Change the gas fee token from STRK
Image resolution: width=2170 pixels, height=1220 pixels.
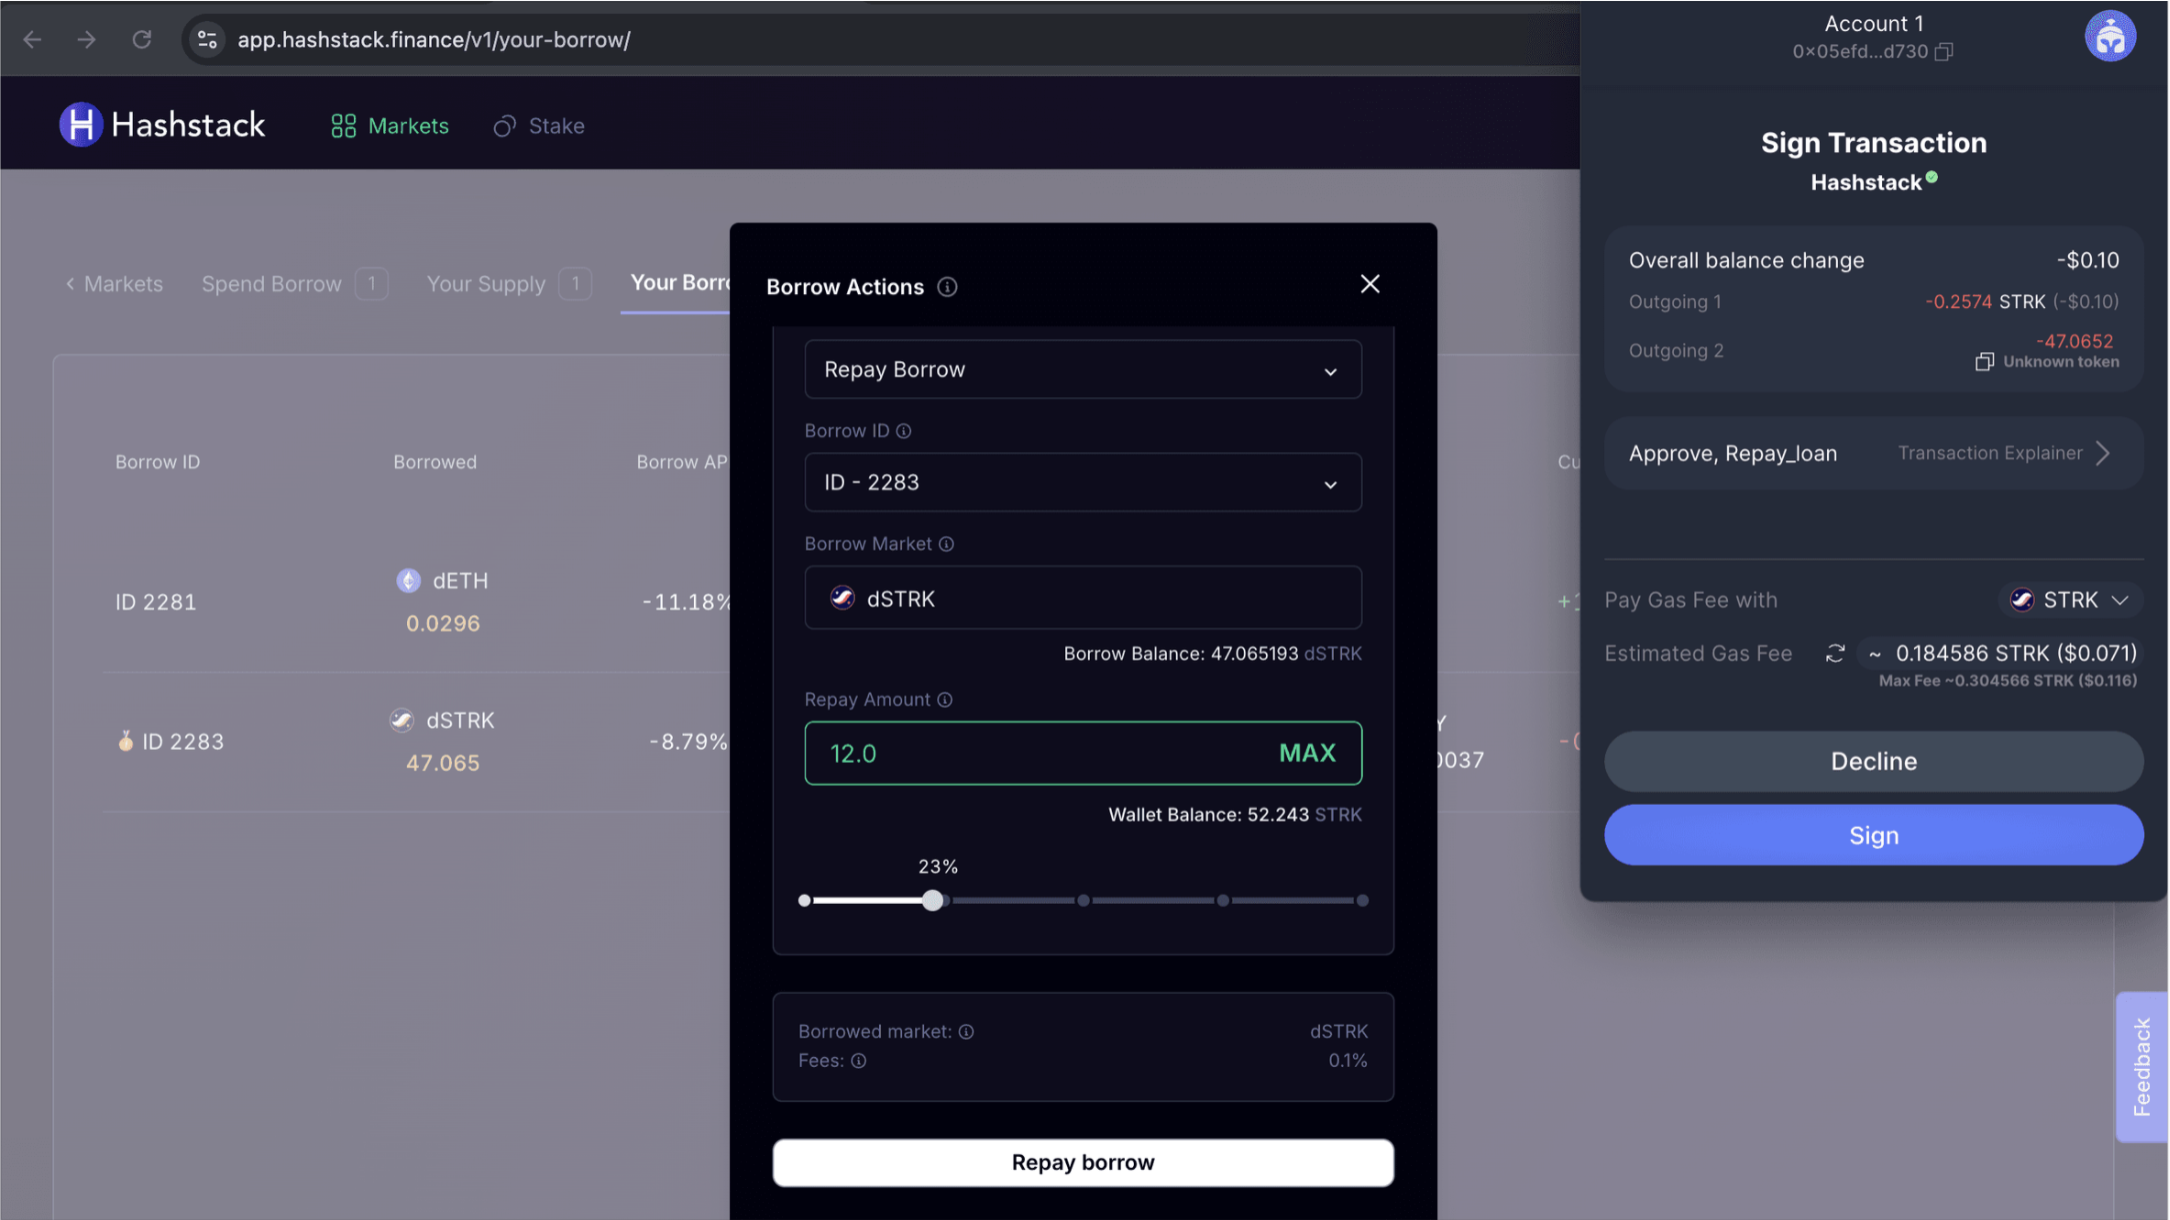(x=2071, y=600)
